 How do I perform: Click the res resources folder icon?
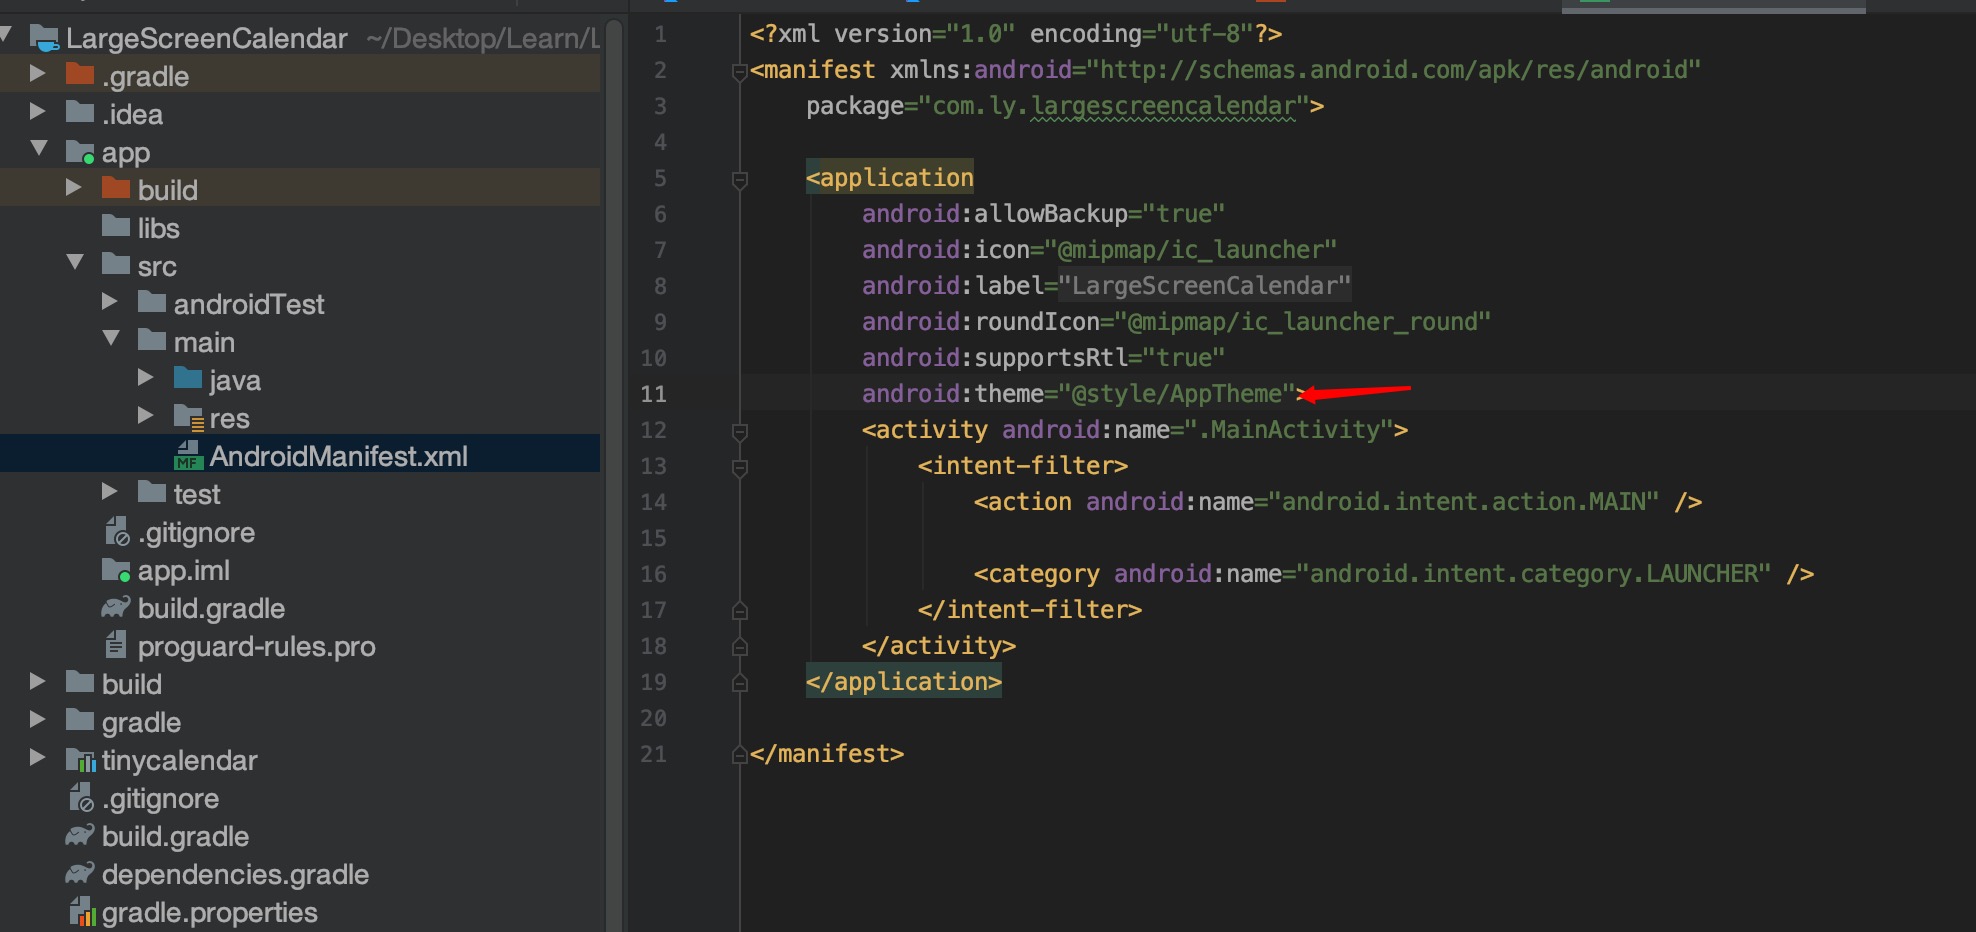tap(189, 417)
